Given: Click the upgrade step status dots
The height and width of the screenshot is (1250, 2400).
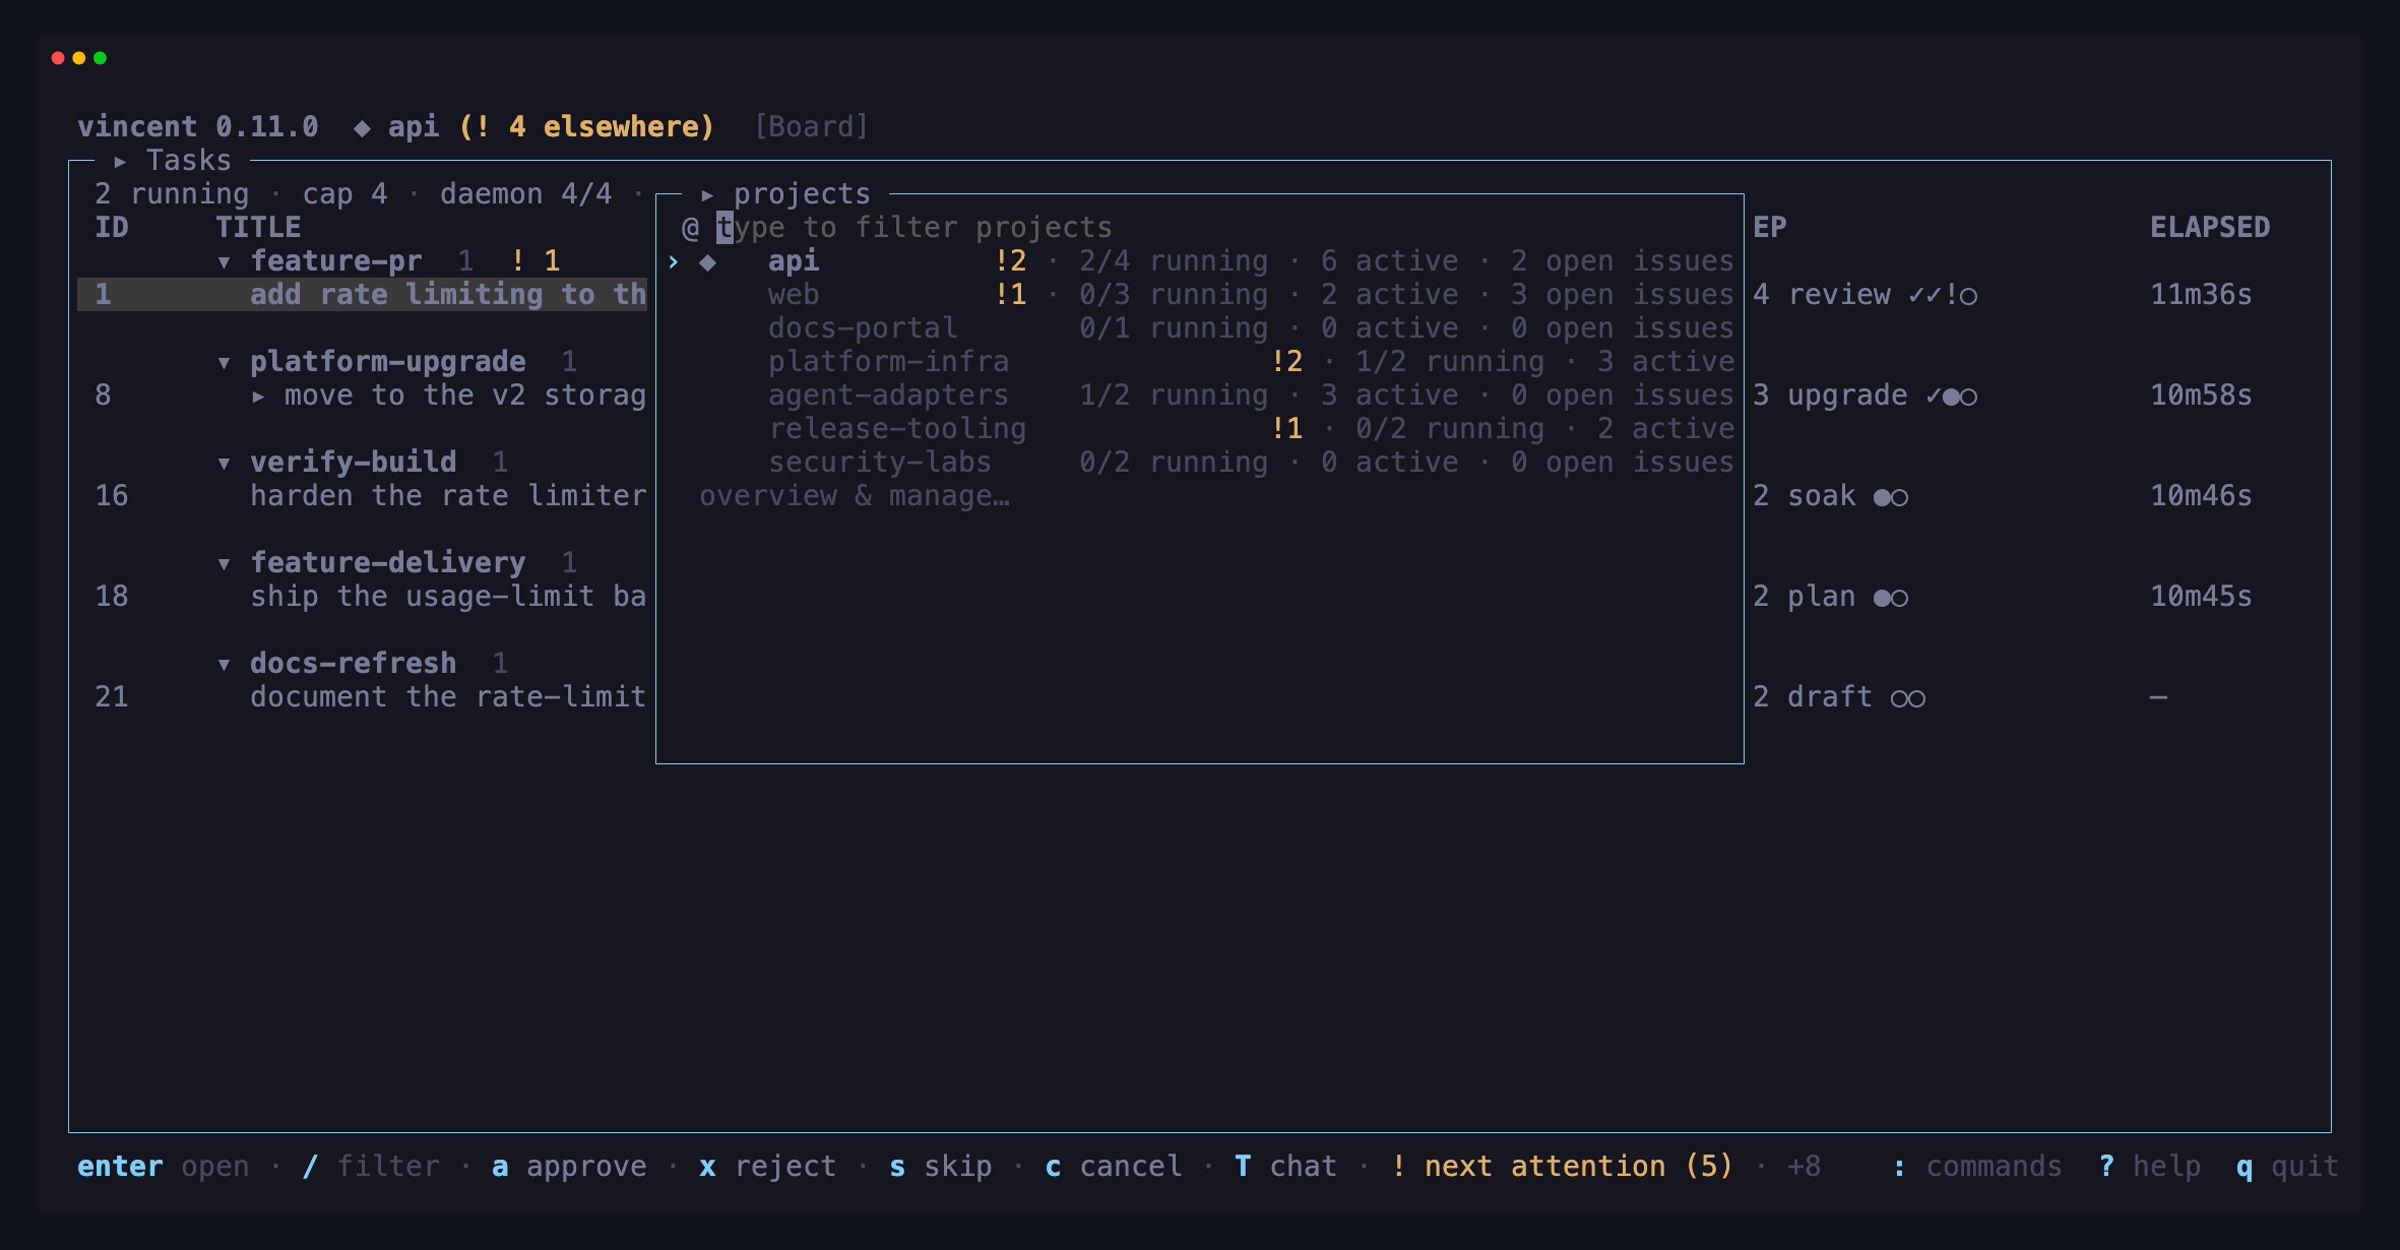Looking at the screenshot, I should coord(1951,396).
